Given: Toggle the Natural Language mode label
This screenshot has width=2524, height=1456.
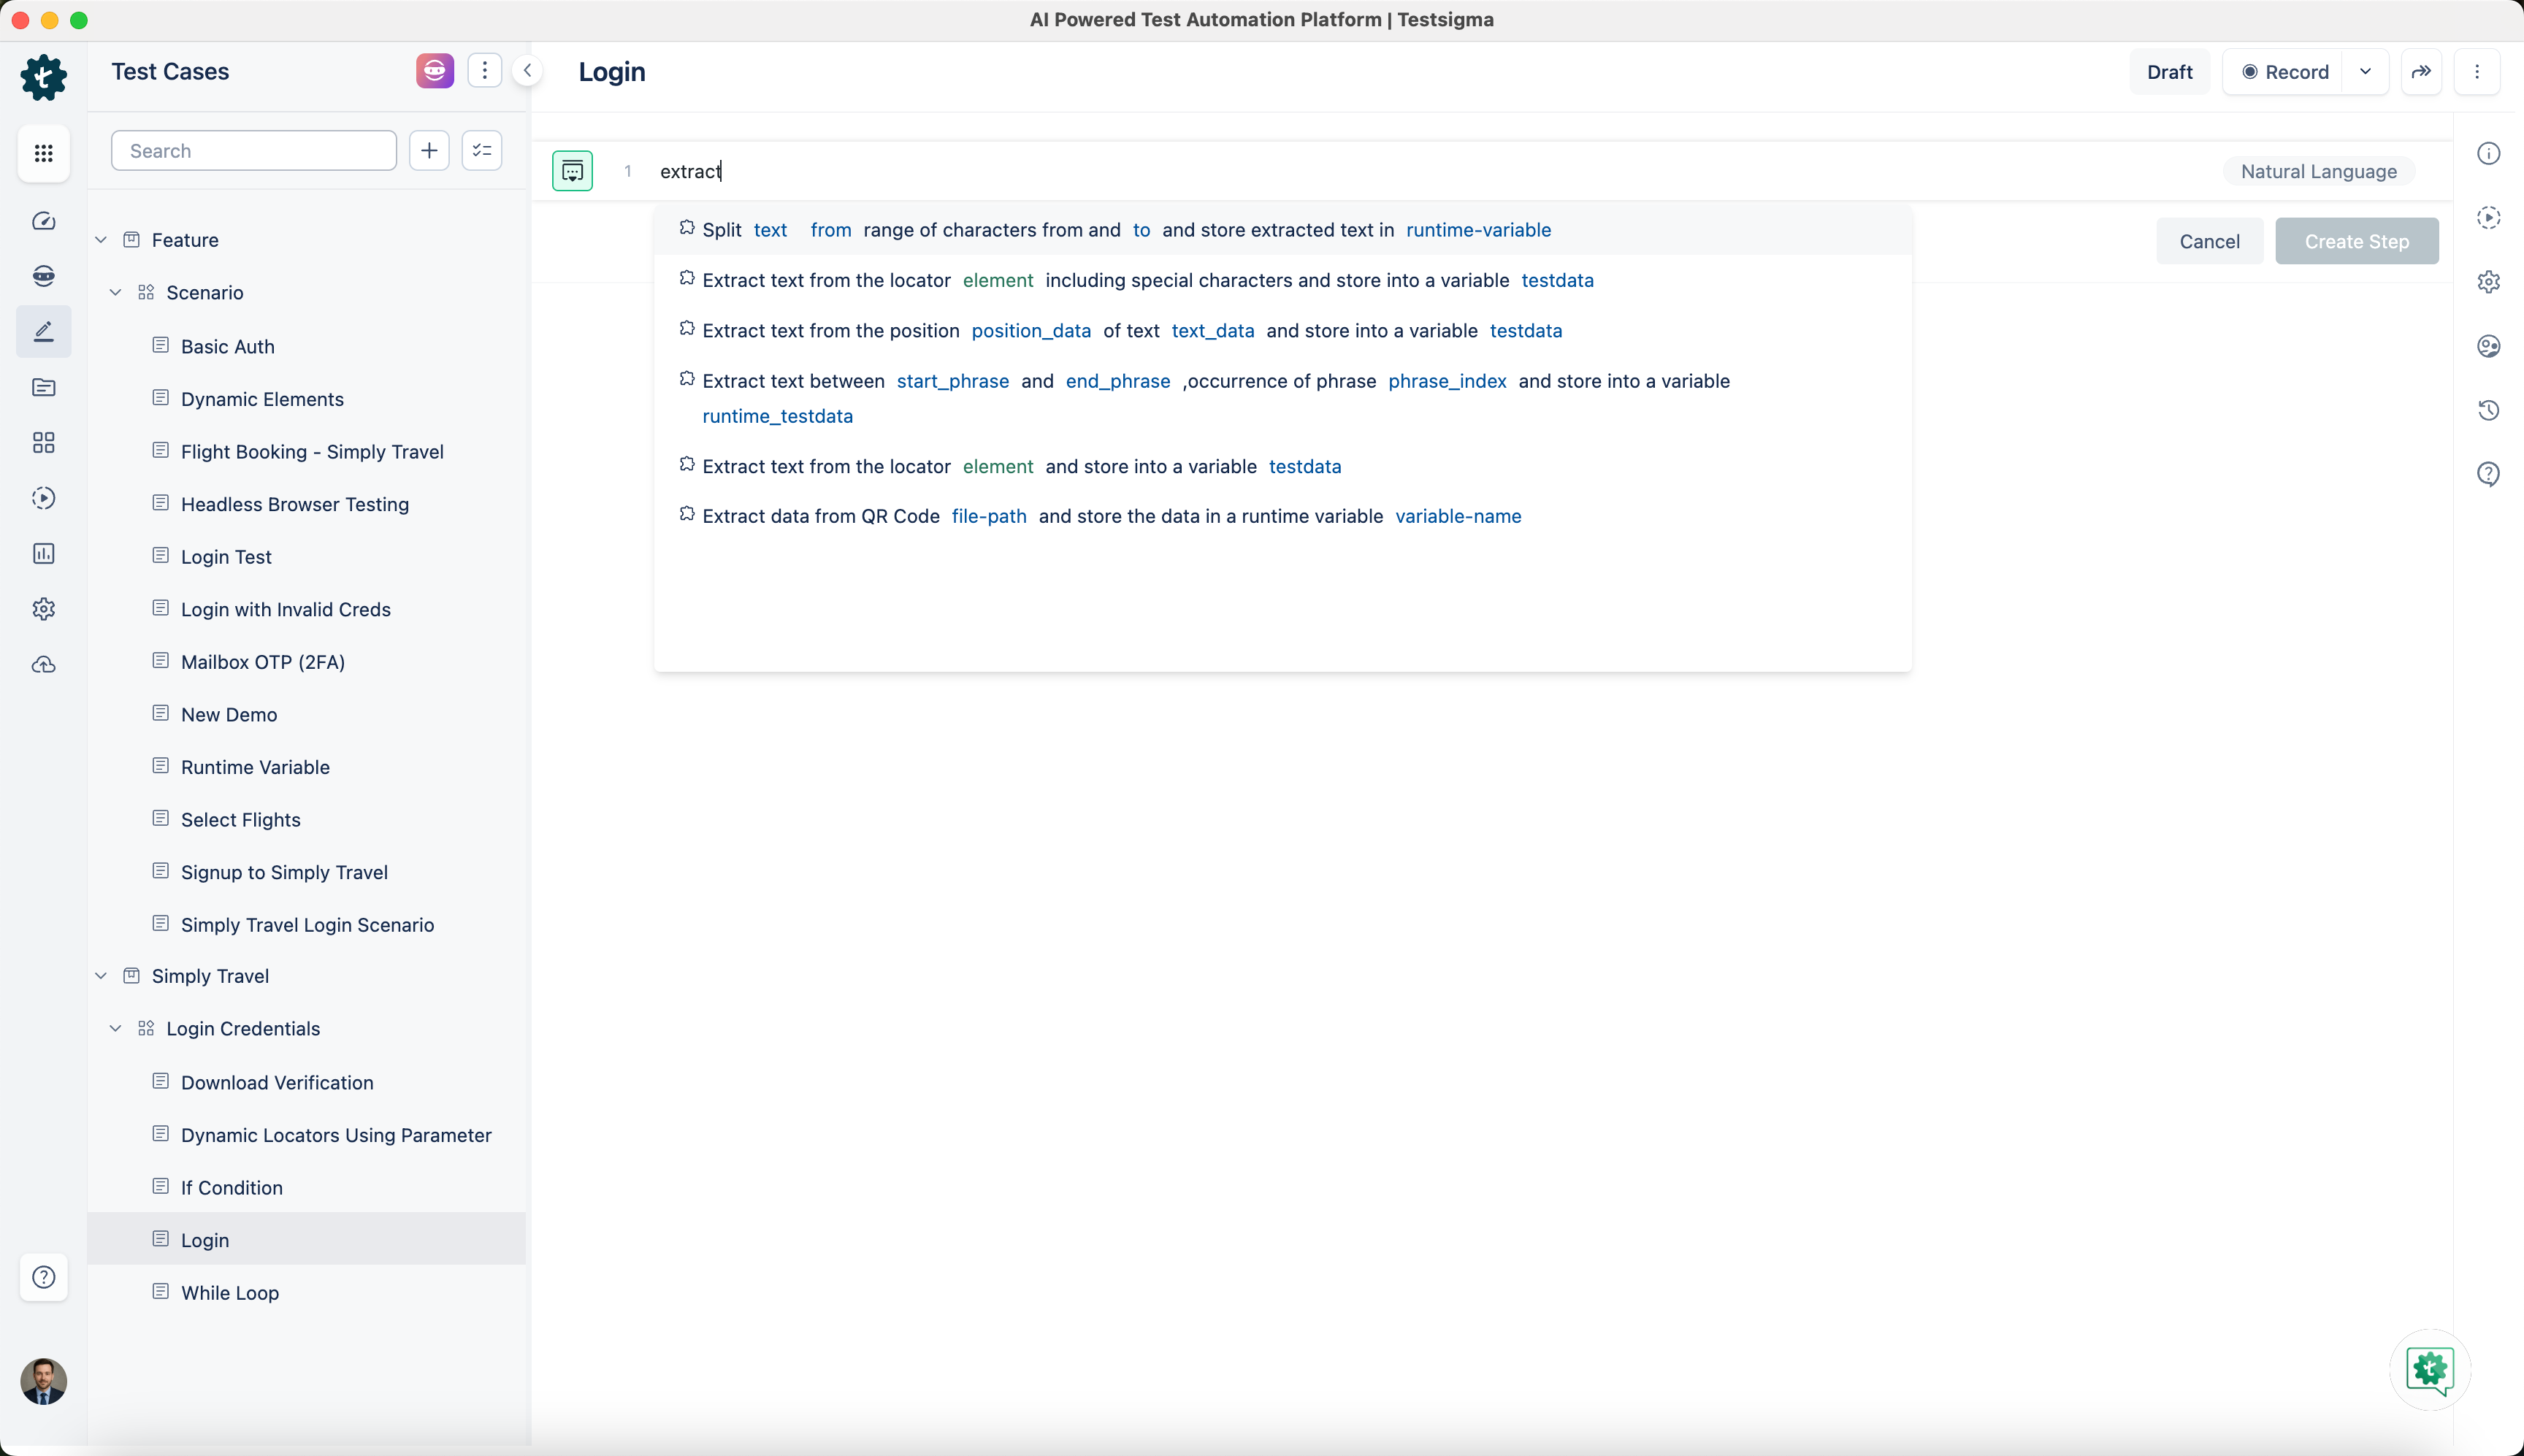Looking at the screenshot, I should pos(2318,171).
